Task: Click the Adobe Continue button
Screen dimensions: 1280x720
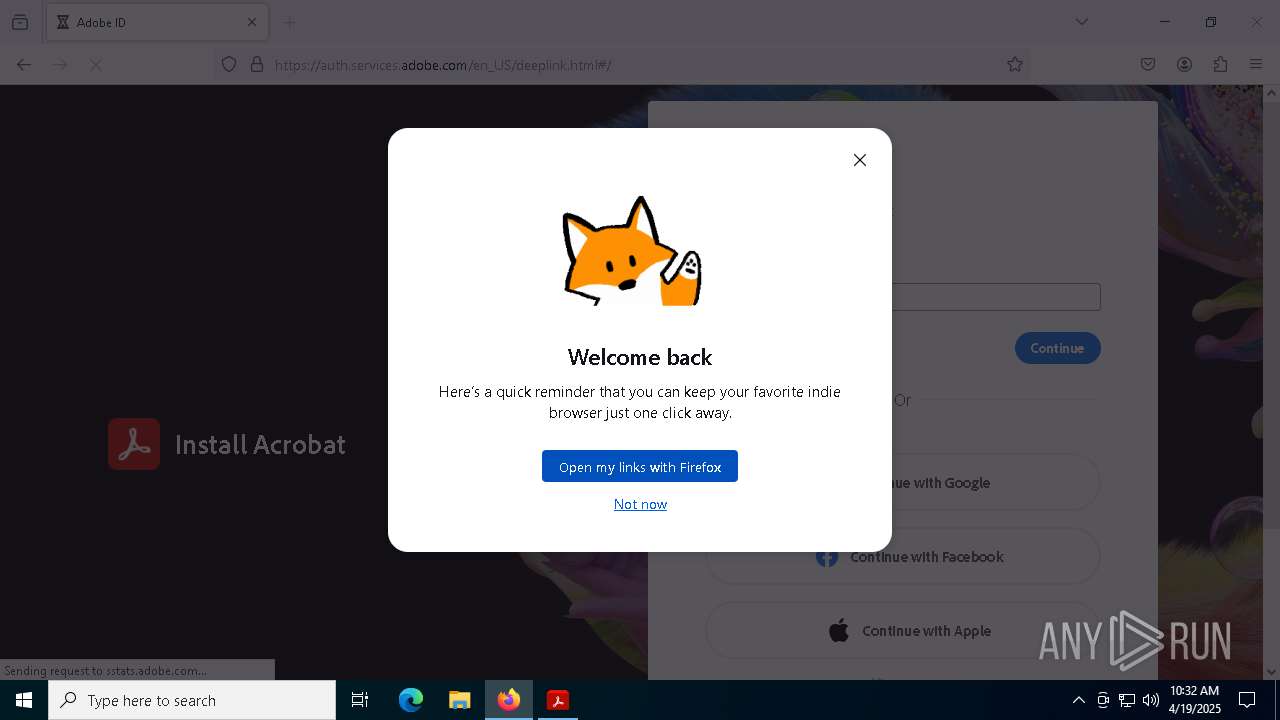Action: click(1057, 348)
